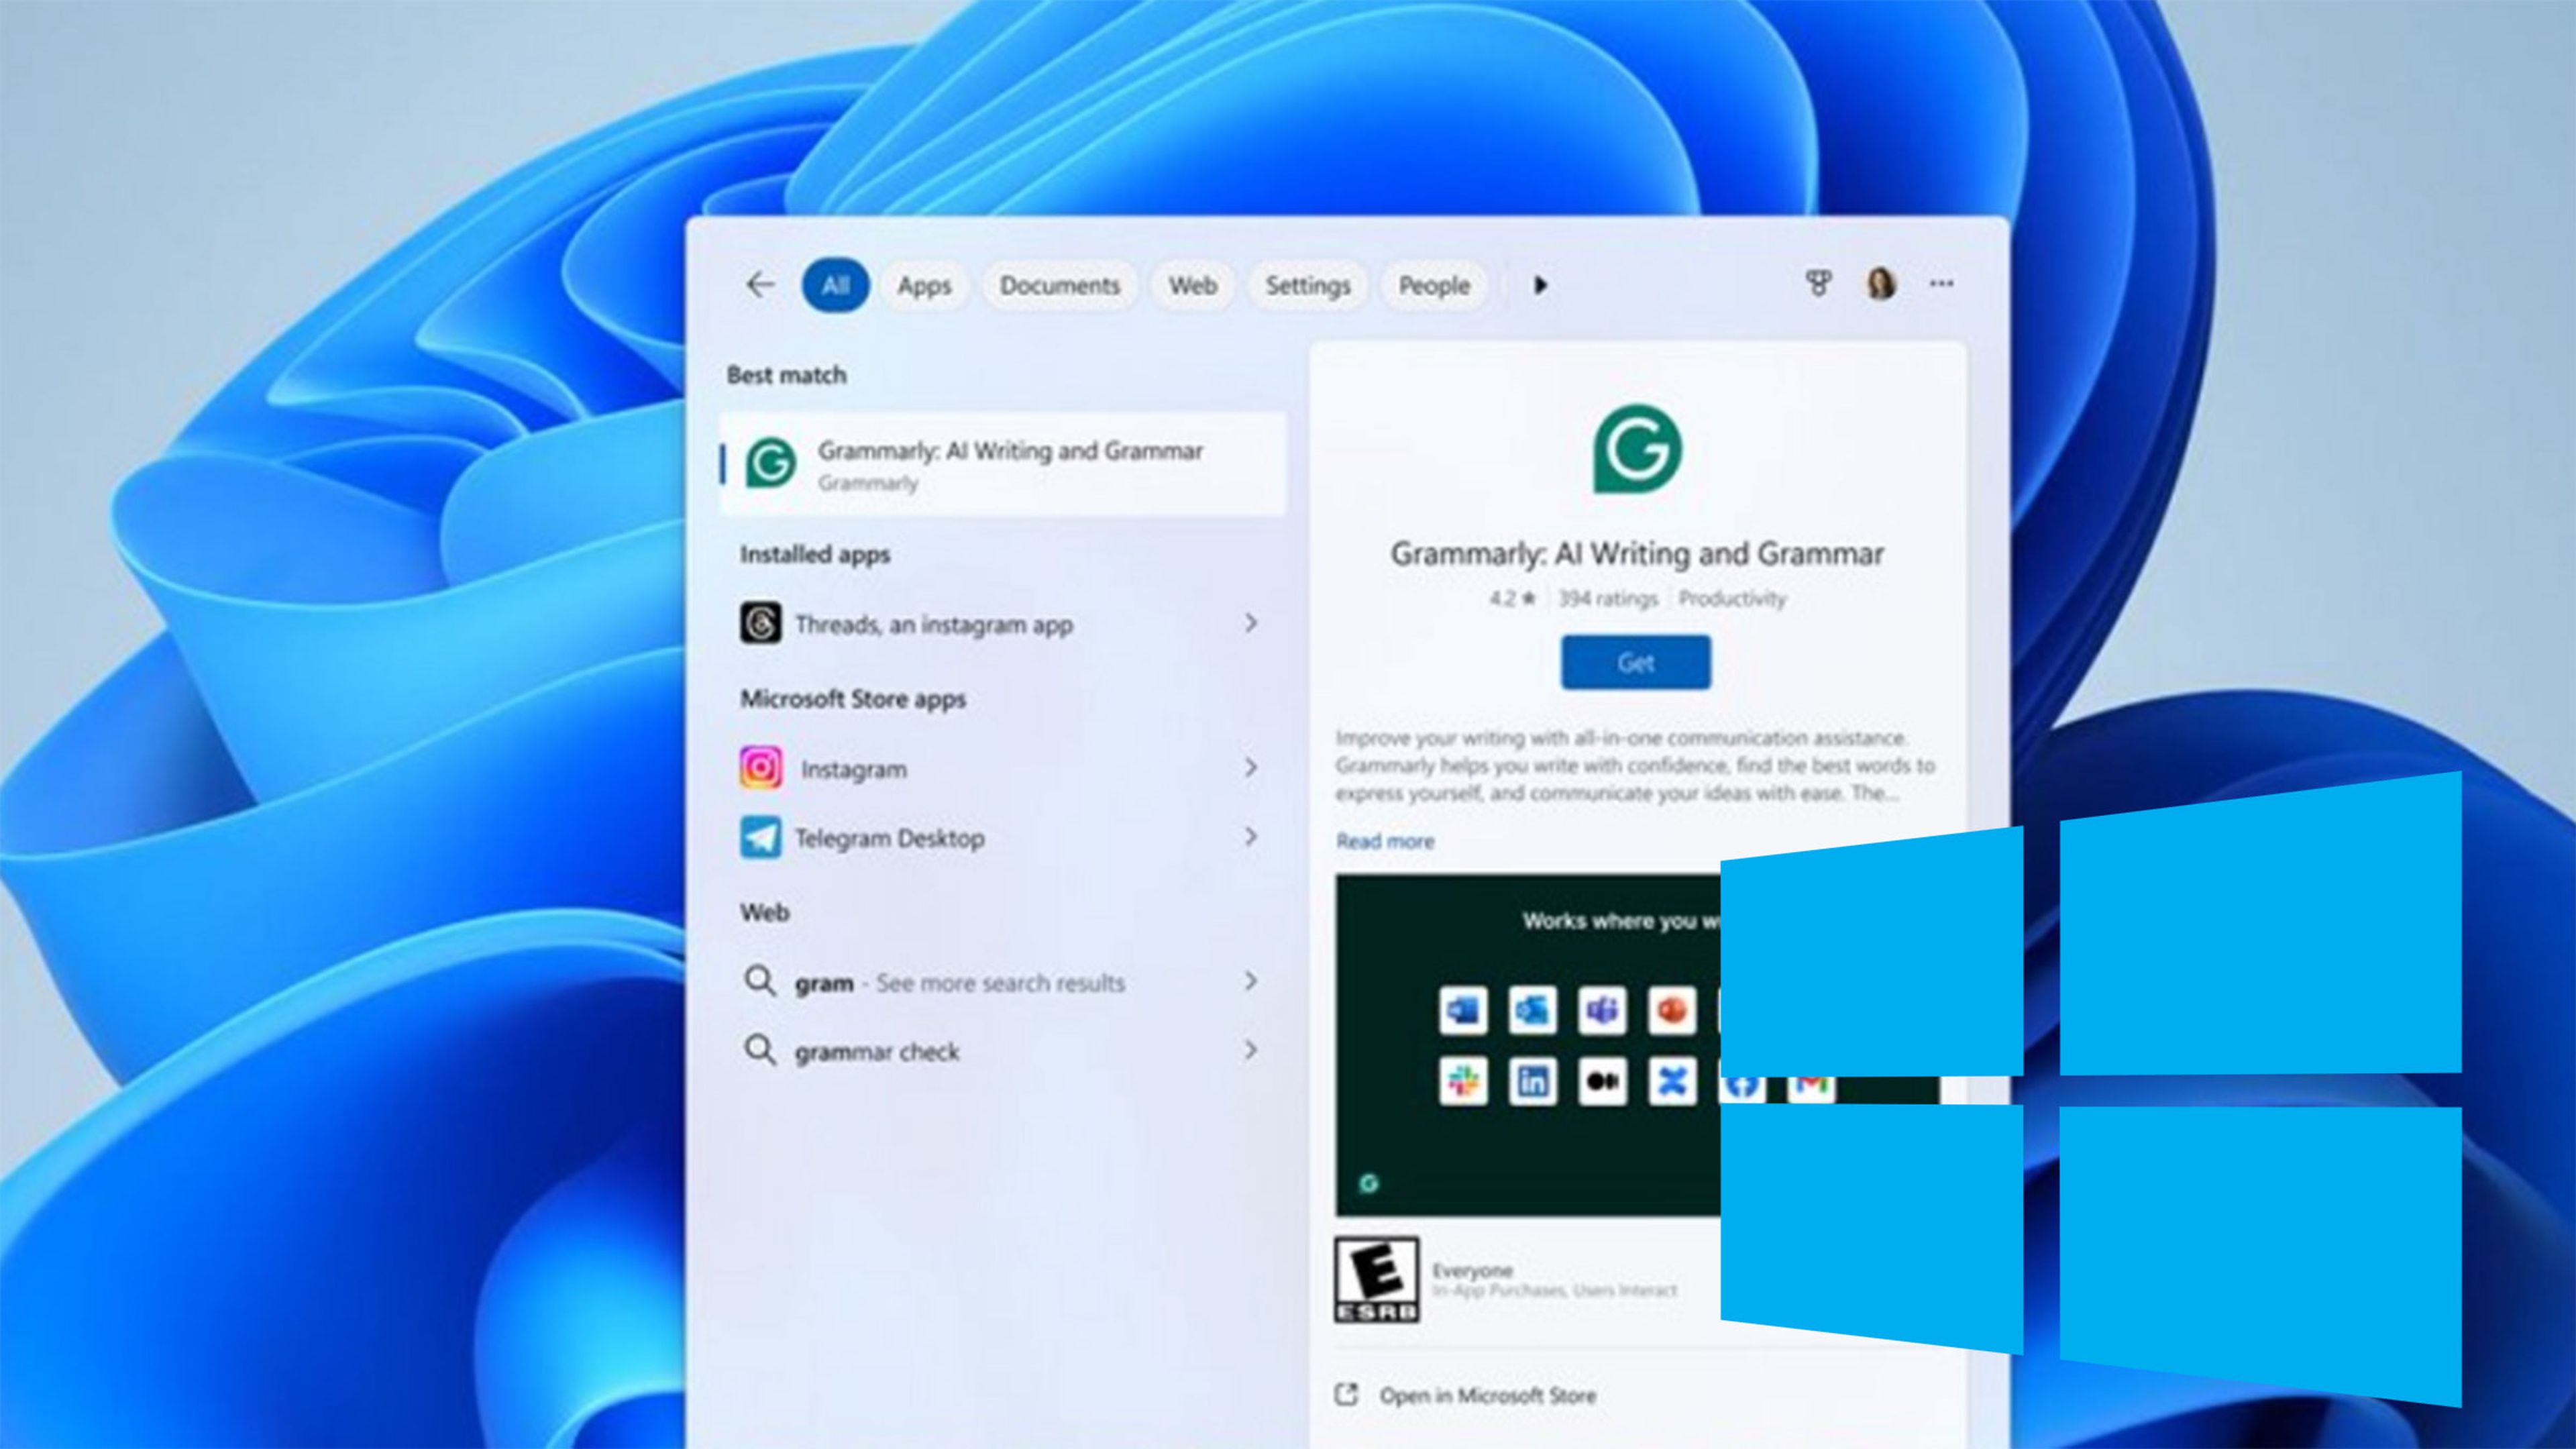2576x1449 pixels.
Task: Expand the 'grammar check' search chevron
Action: tap(1250, 1049)
